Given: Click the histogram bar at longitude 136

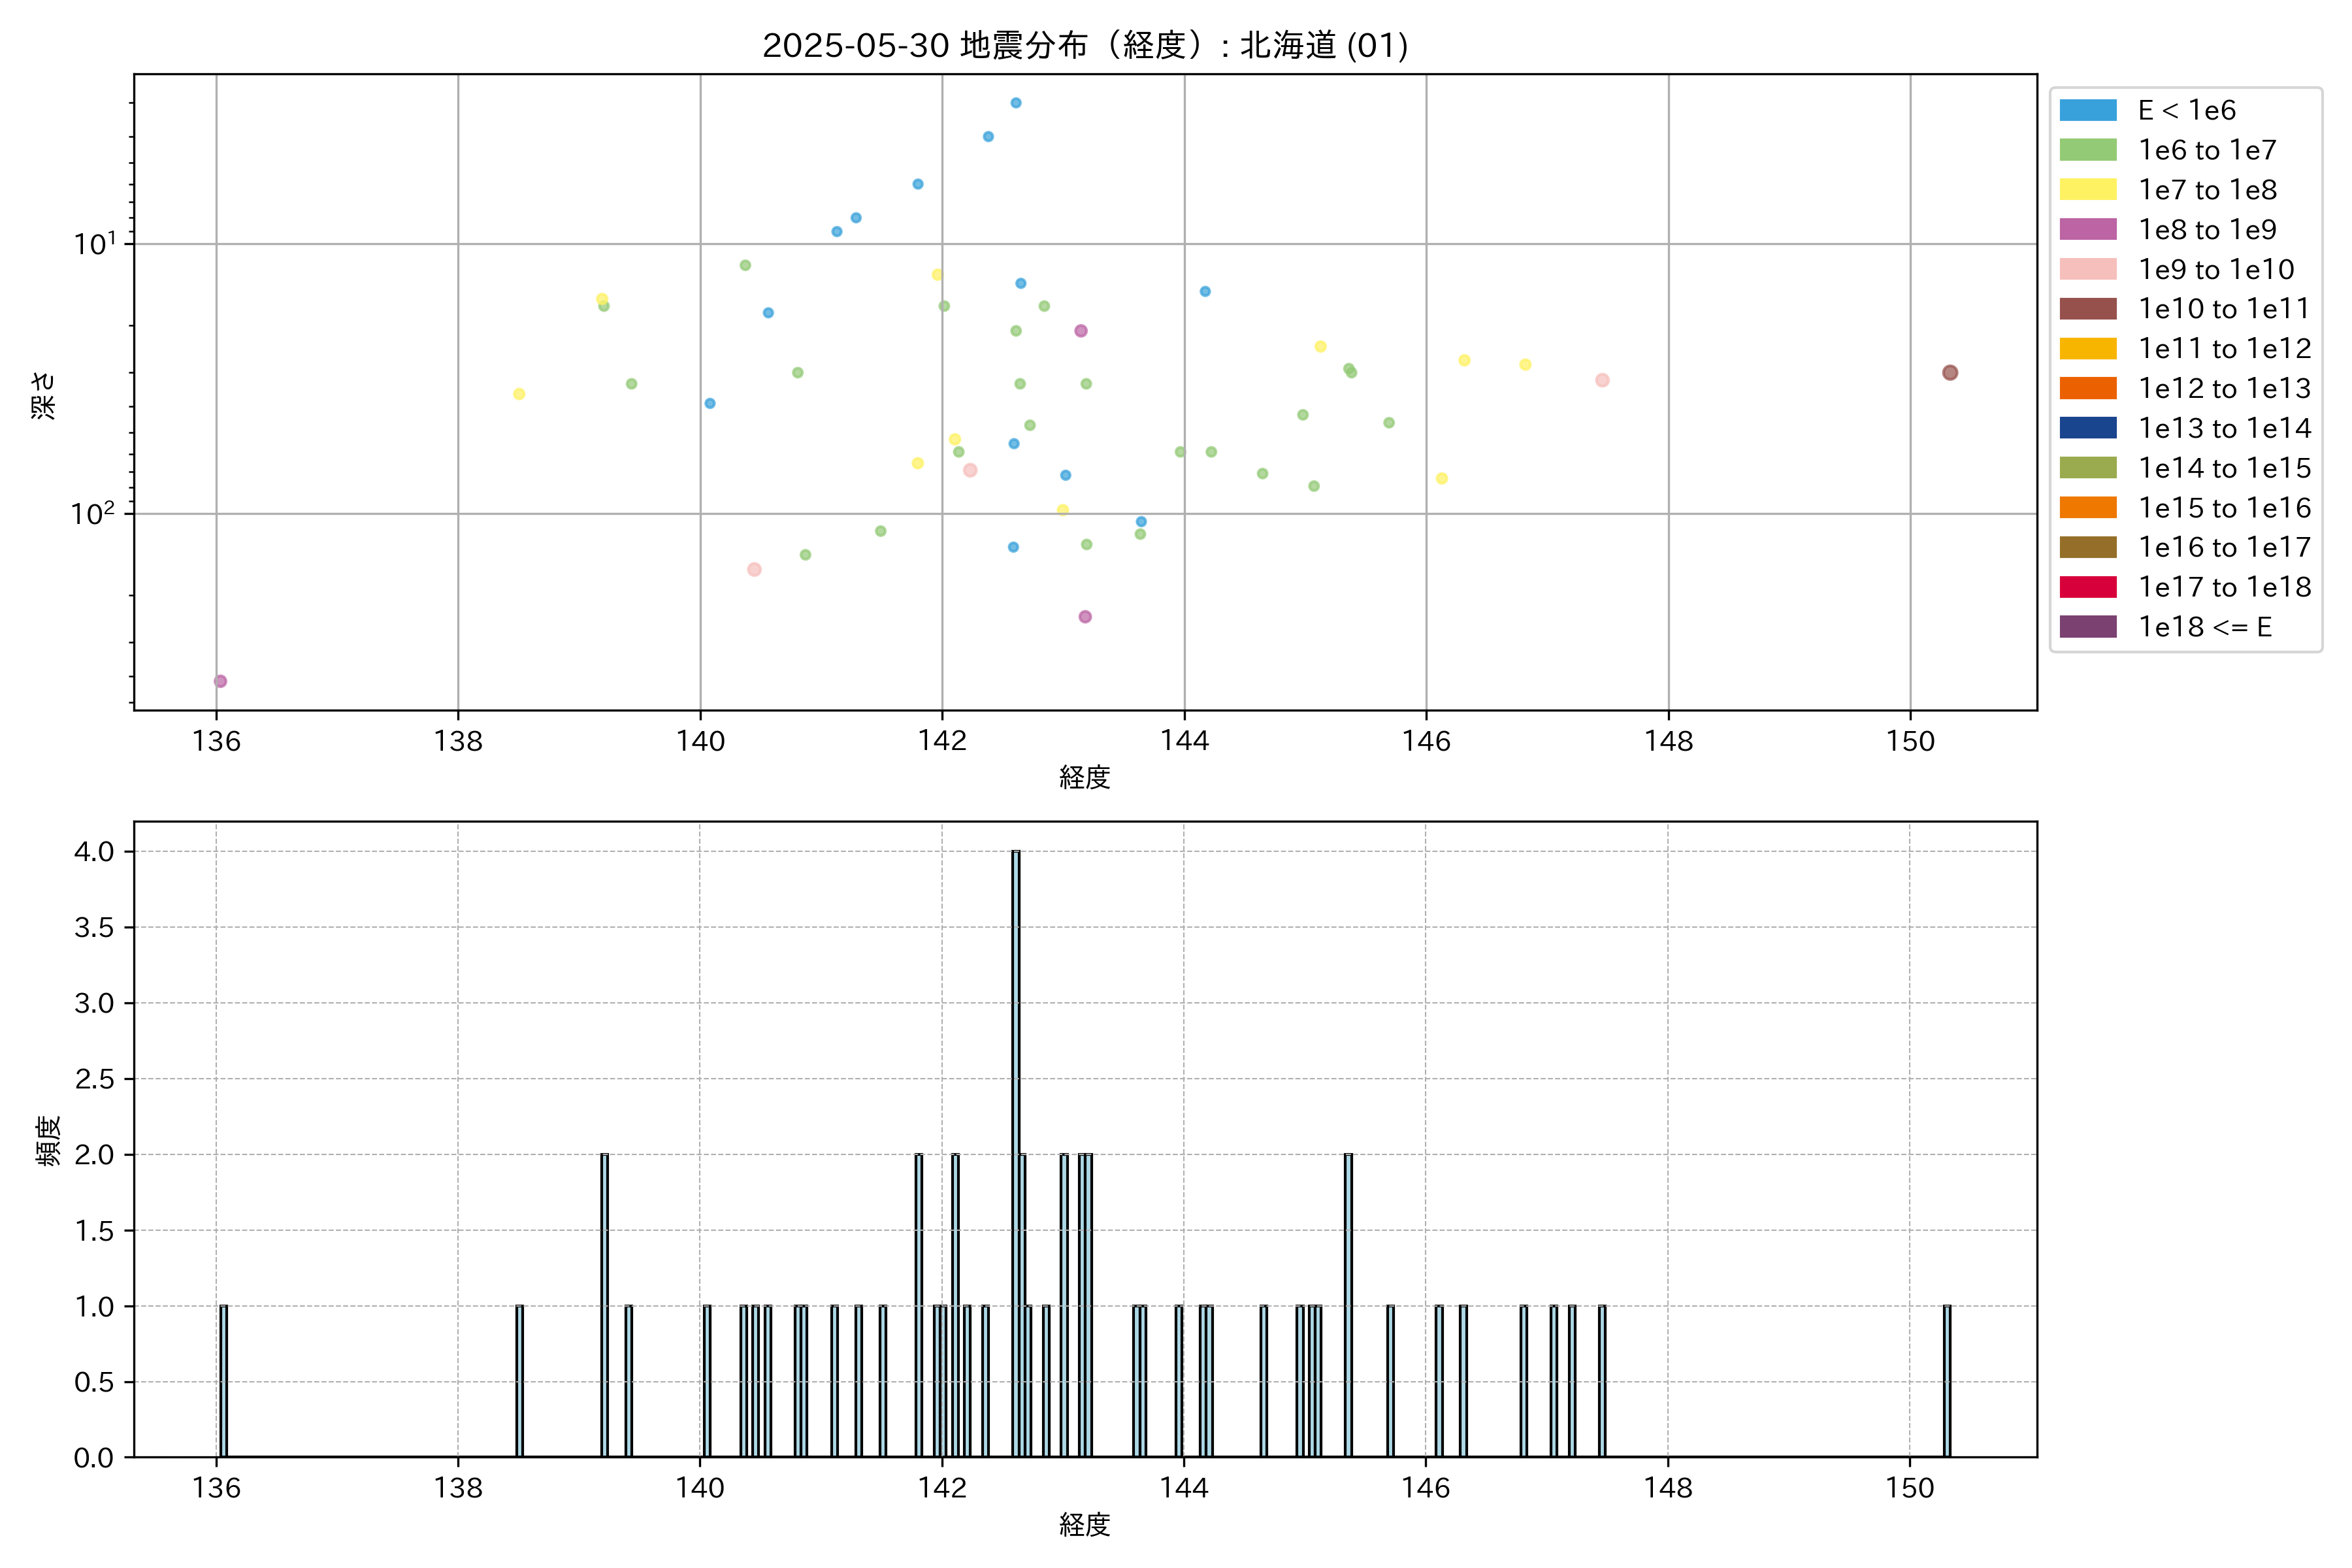Looking at the screenshot, I should pos(223,1380).
